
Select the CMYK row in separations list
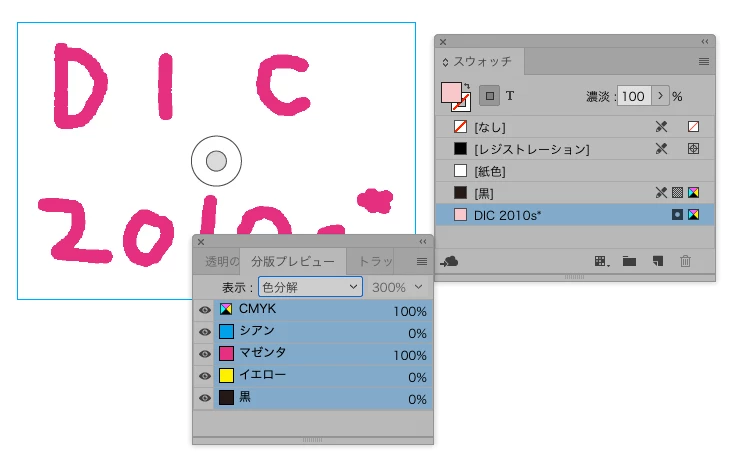[x=323, y=310]
